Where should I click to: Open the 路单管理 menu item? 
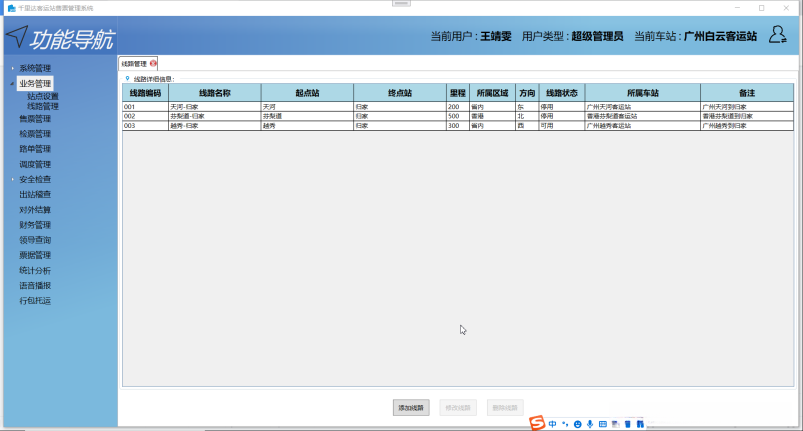coord(35,149)
